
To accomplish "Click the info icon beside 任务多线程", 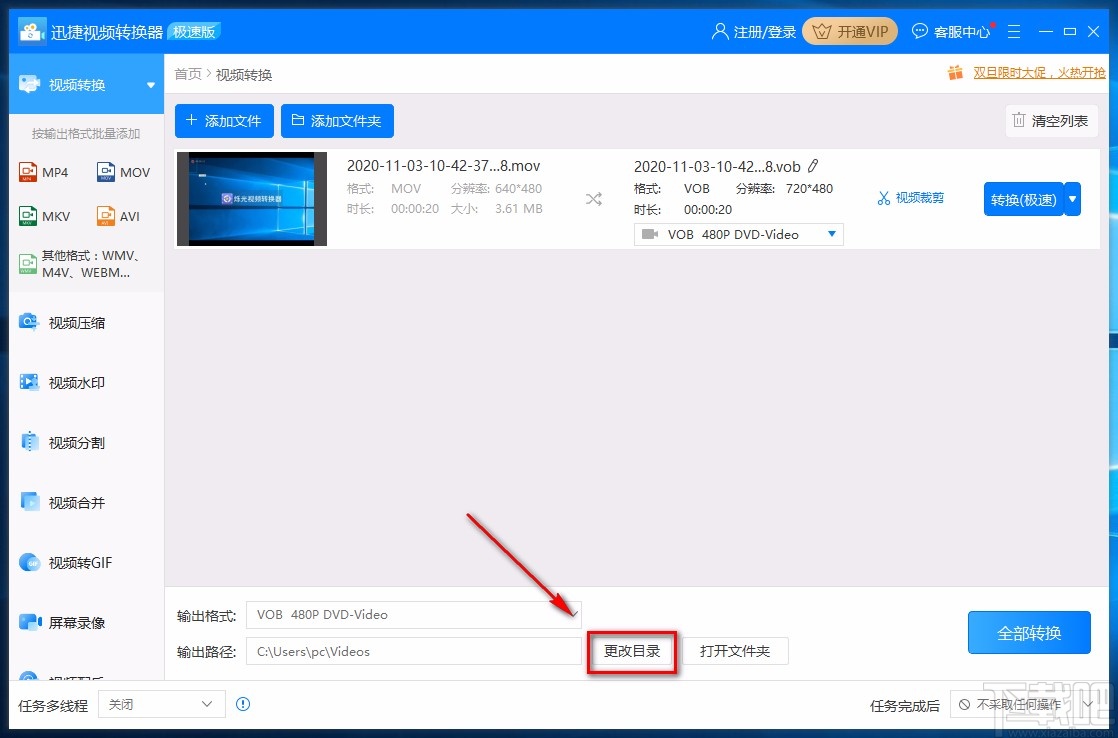I will pos(243,704).
